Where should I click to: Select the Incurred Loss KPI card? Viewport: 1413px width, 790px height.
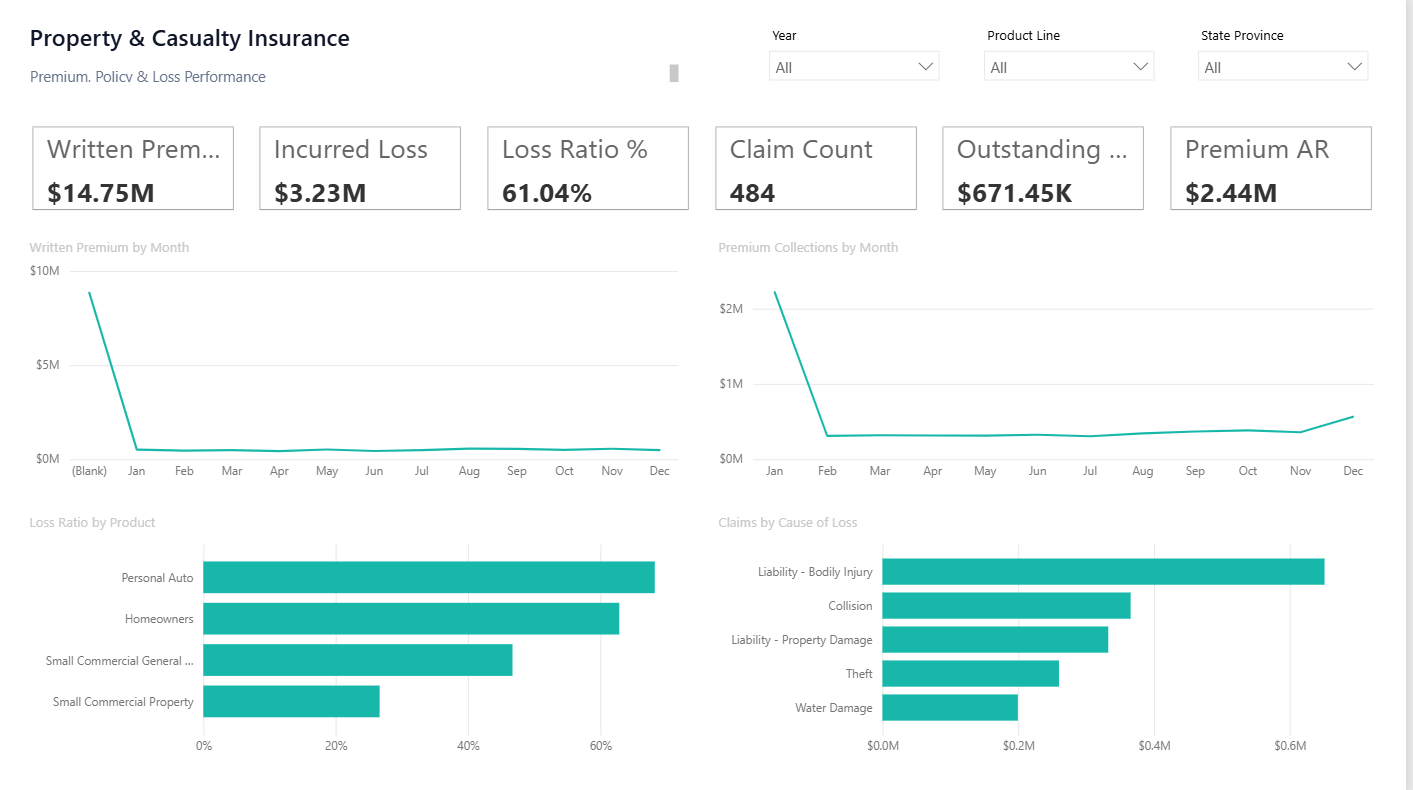pyautogui.click(x=360, y=168)
